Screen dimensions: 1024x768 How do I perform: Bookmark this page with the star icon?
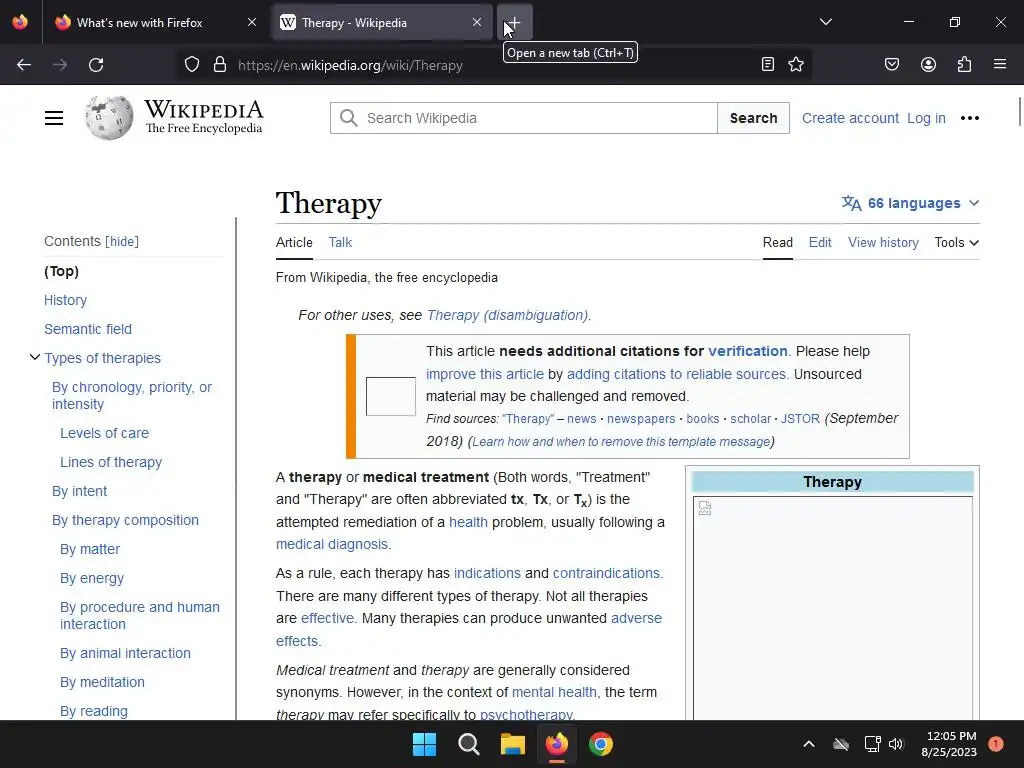(x=795, y=64)
